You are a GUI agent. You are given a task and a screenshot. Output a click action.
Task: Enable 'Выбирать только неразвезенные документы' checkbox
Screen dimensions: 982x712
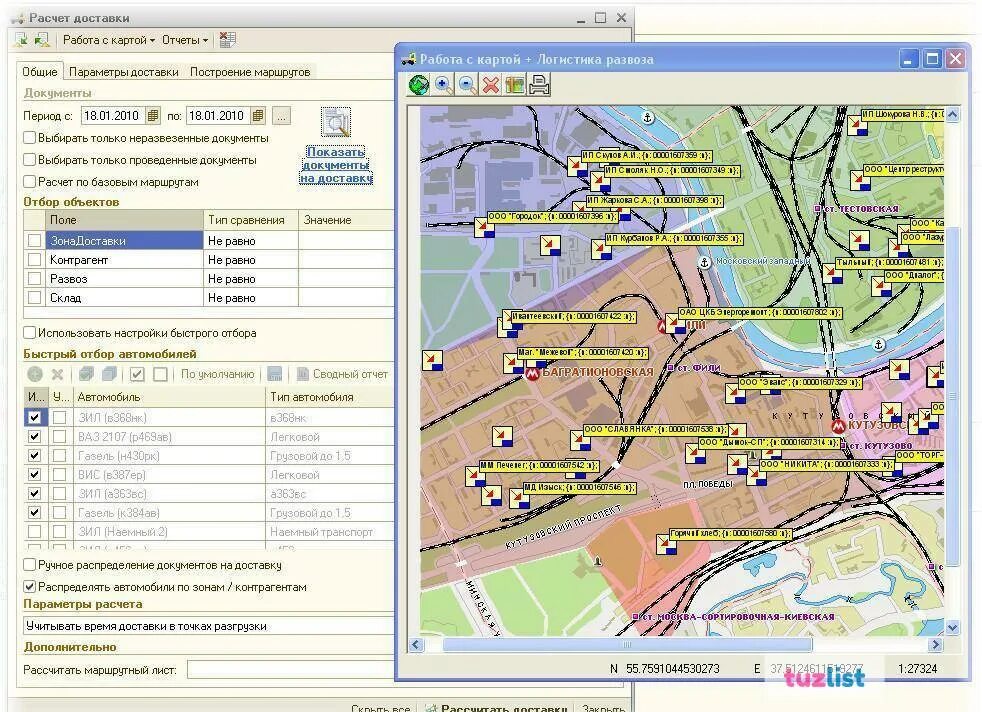coord(29,137)
